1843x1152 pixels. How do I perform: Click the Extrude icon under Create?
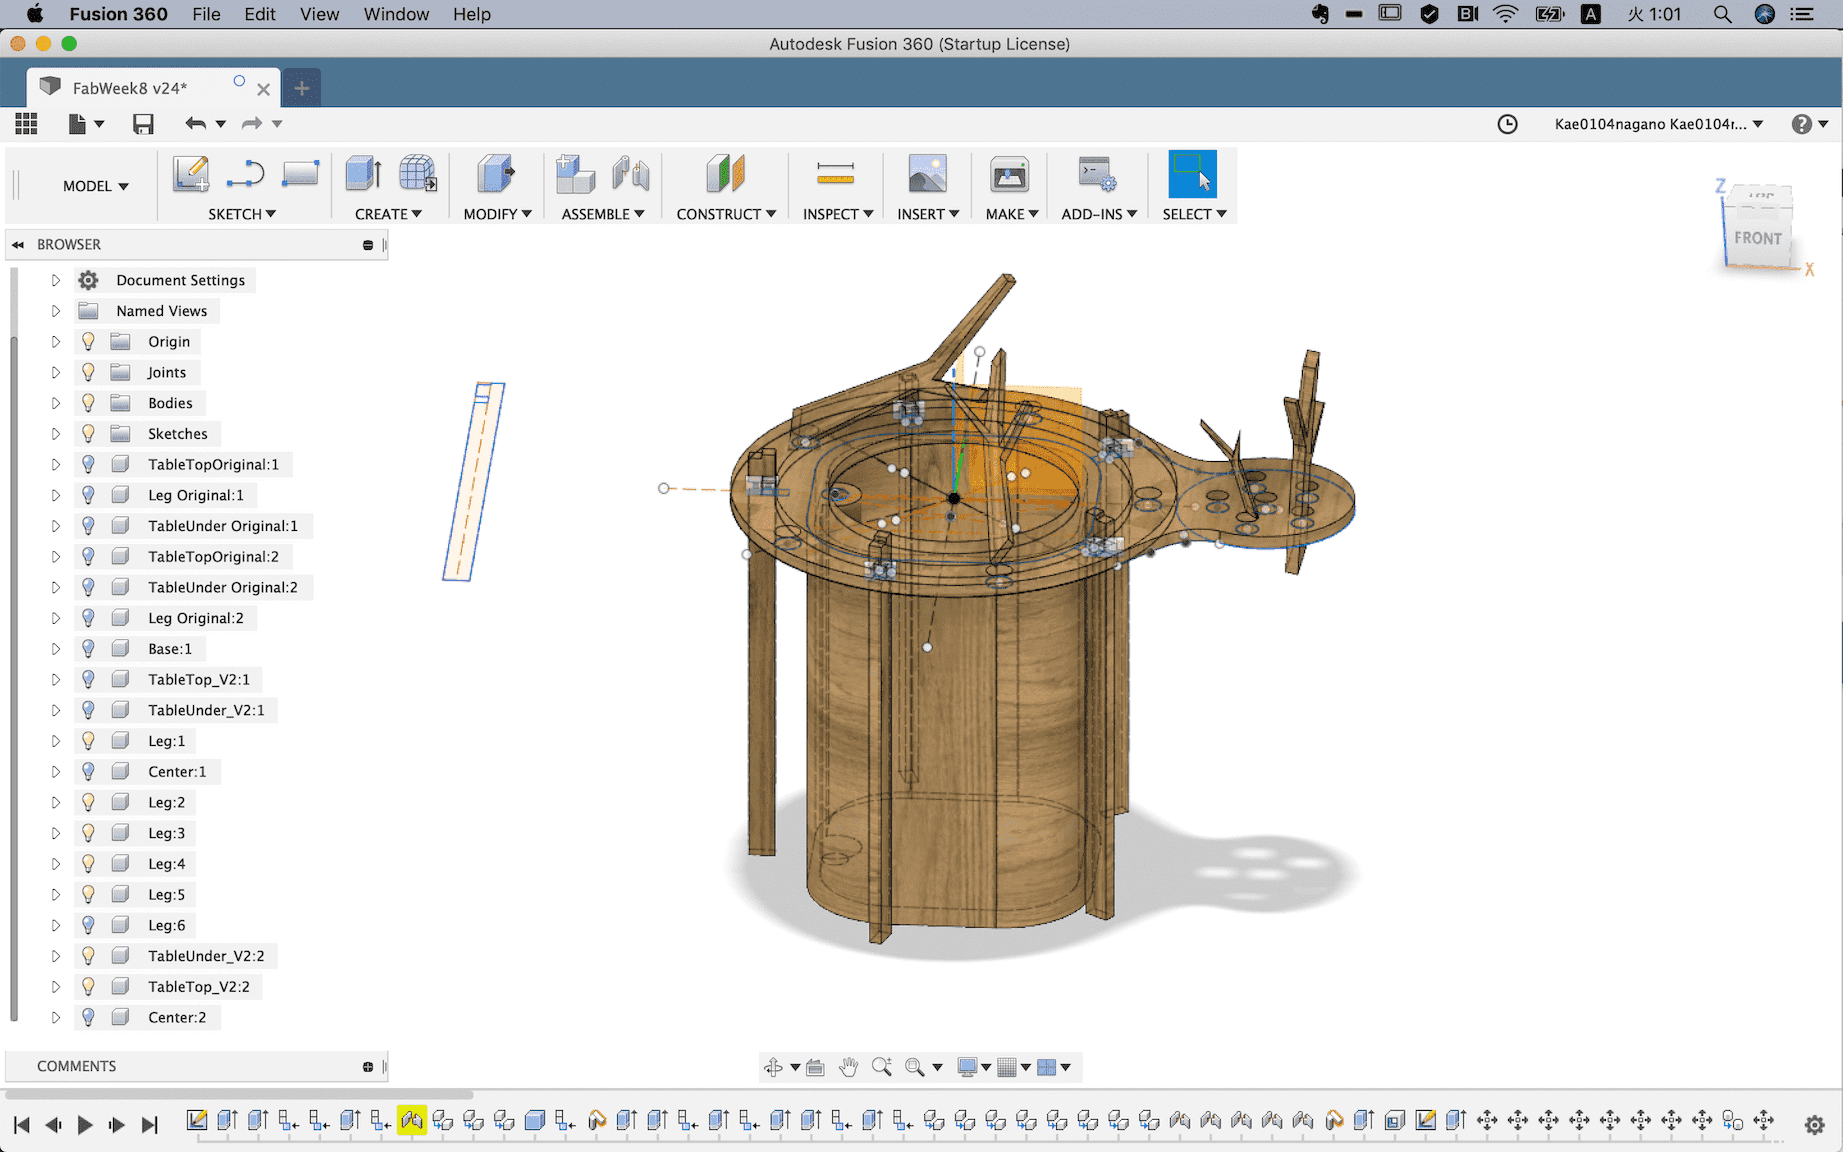click(363, 174)
